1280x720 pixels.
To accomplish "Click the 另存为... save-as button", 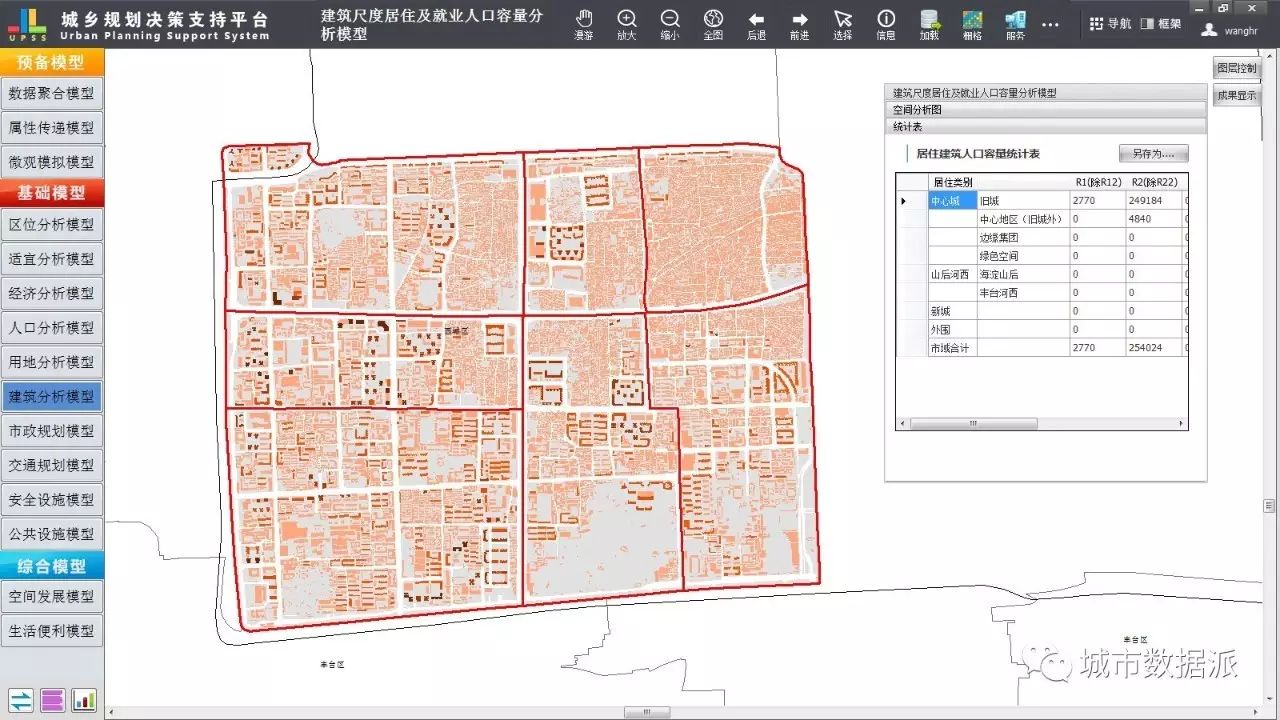I will [1153, 154].
